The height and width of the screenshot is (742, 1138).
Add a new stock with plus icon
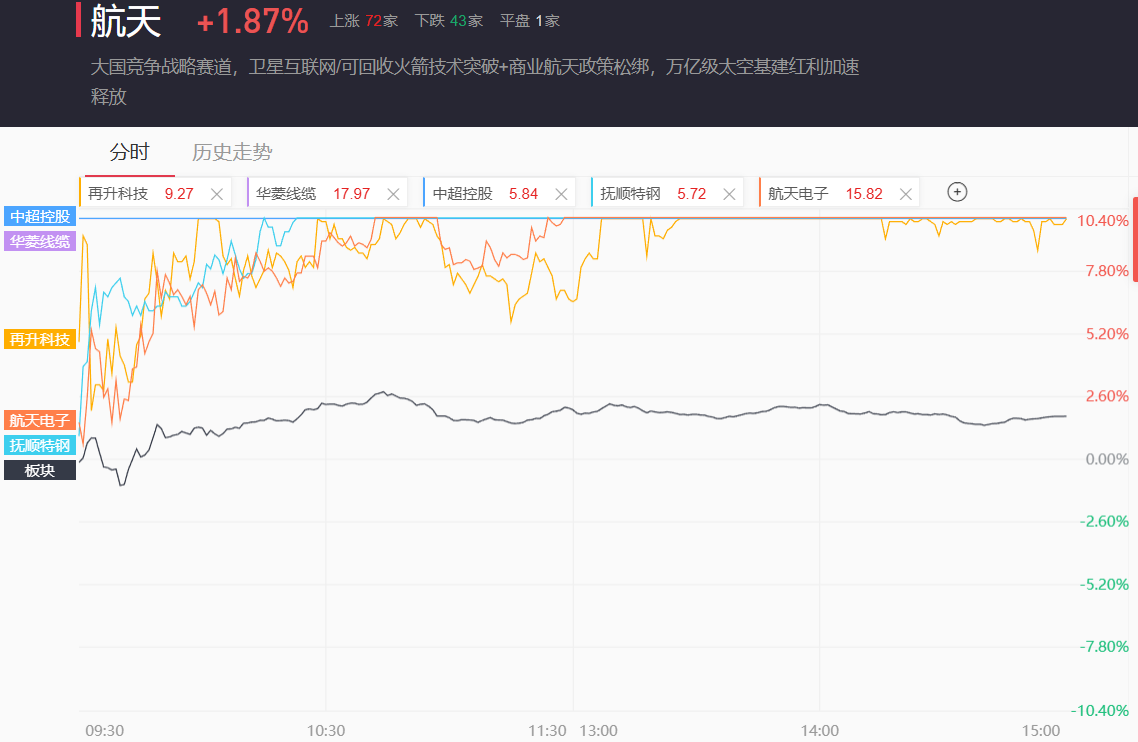pos(957,192)
